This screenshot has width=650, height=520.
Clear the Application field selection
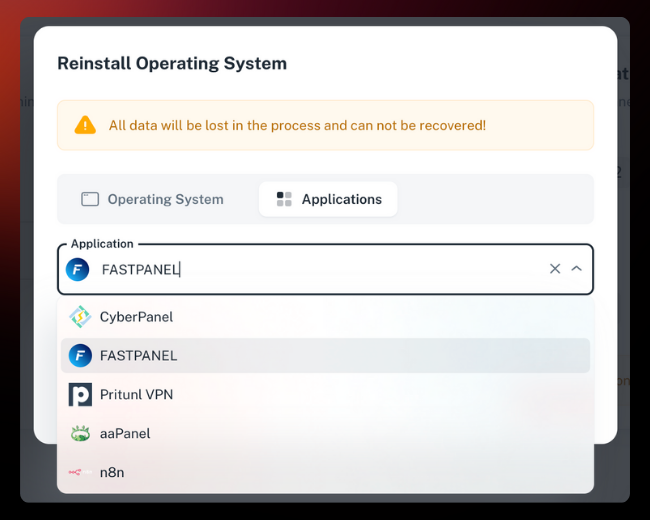[555, 269]
